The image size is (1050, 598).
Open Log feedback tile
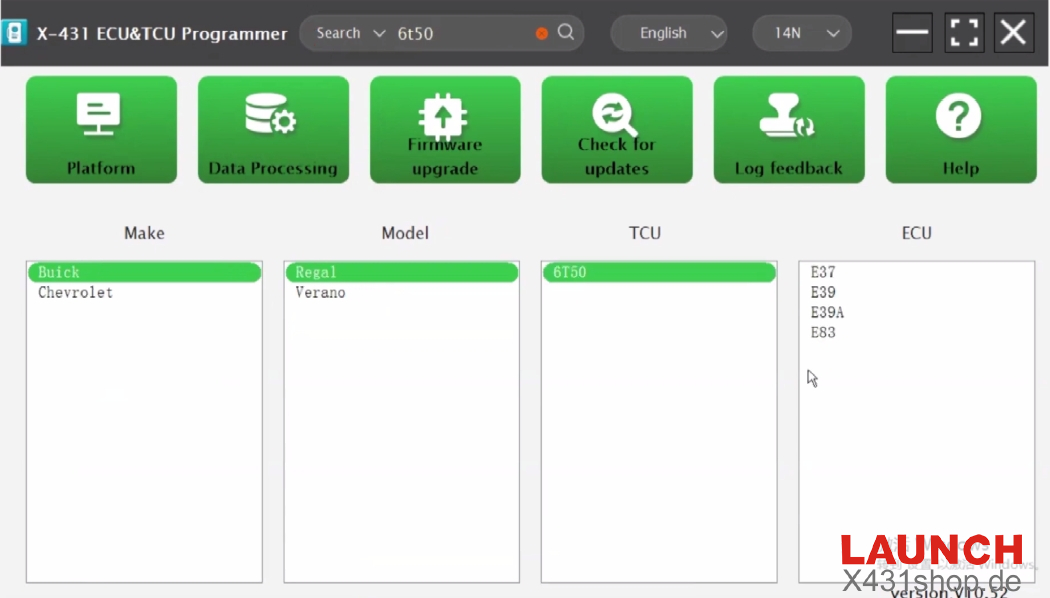(x=789, y=130)
